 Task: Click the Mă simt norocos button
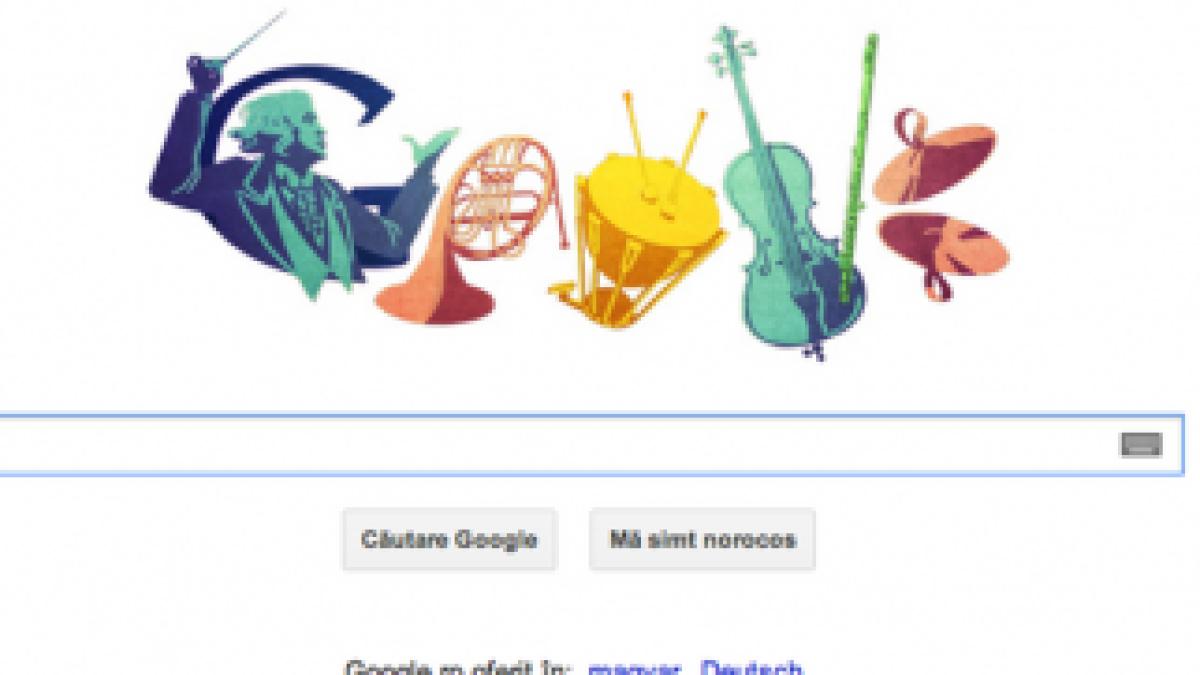702,540
